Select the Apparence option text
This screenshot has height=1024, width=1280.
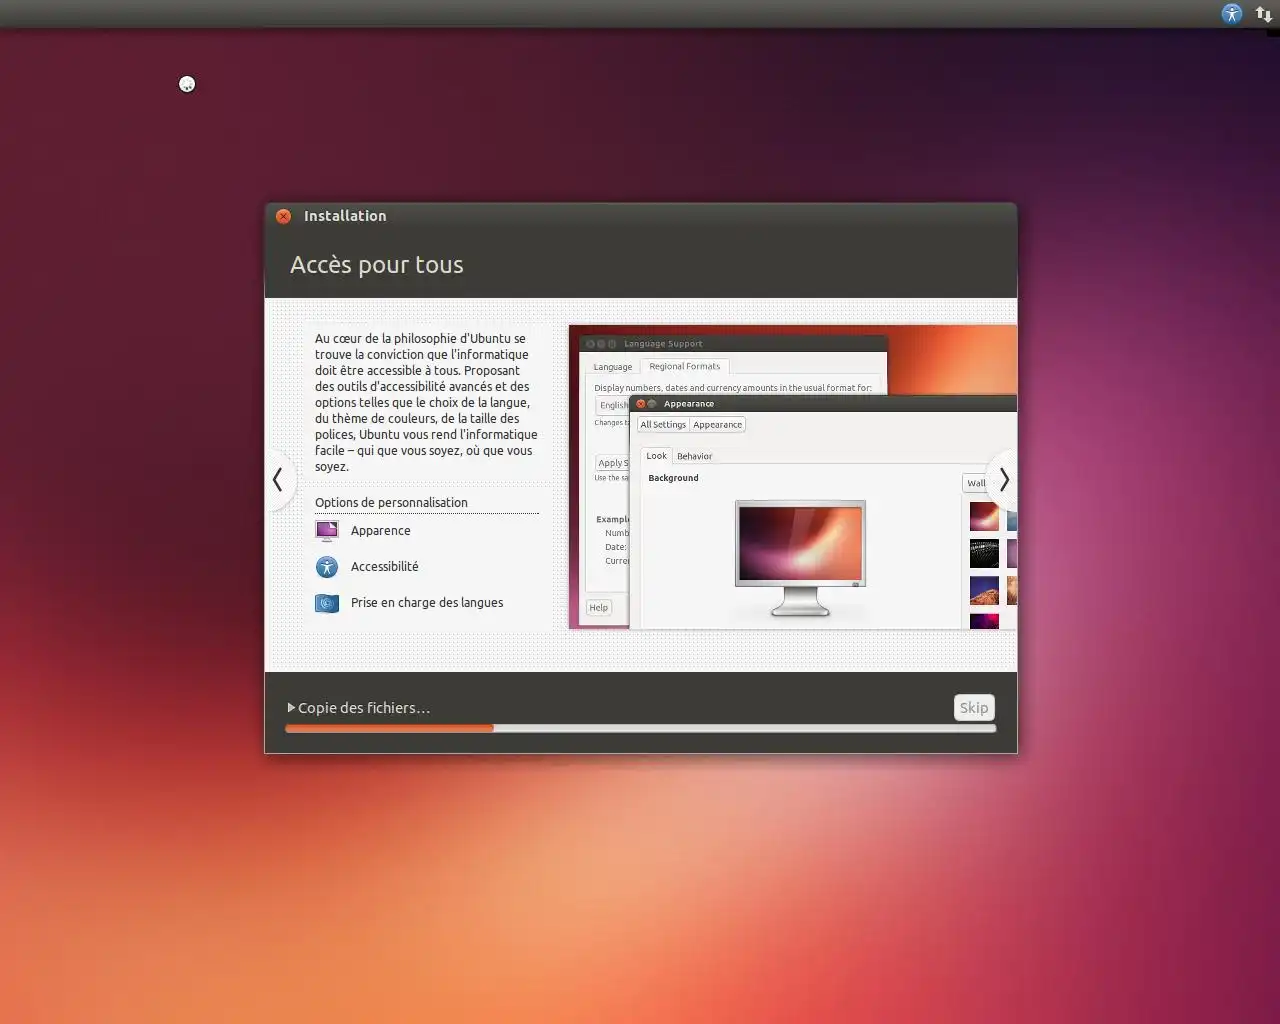pyautogui.click(x=380, y=531)
